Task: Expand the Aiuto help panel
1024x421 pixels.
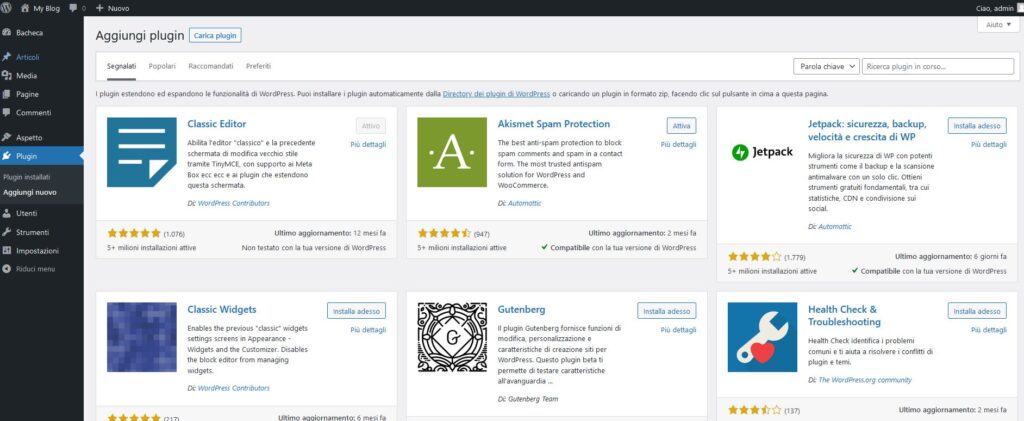Action: (x=998, y=25)
